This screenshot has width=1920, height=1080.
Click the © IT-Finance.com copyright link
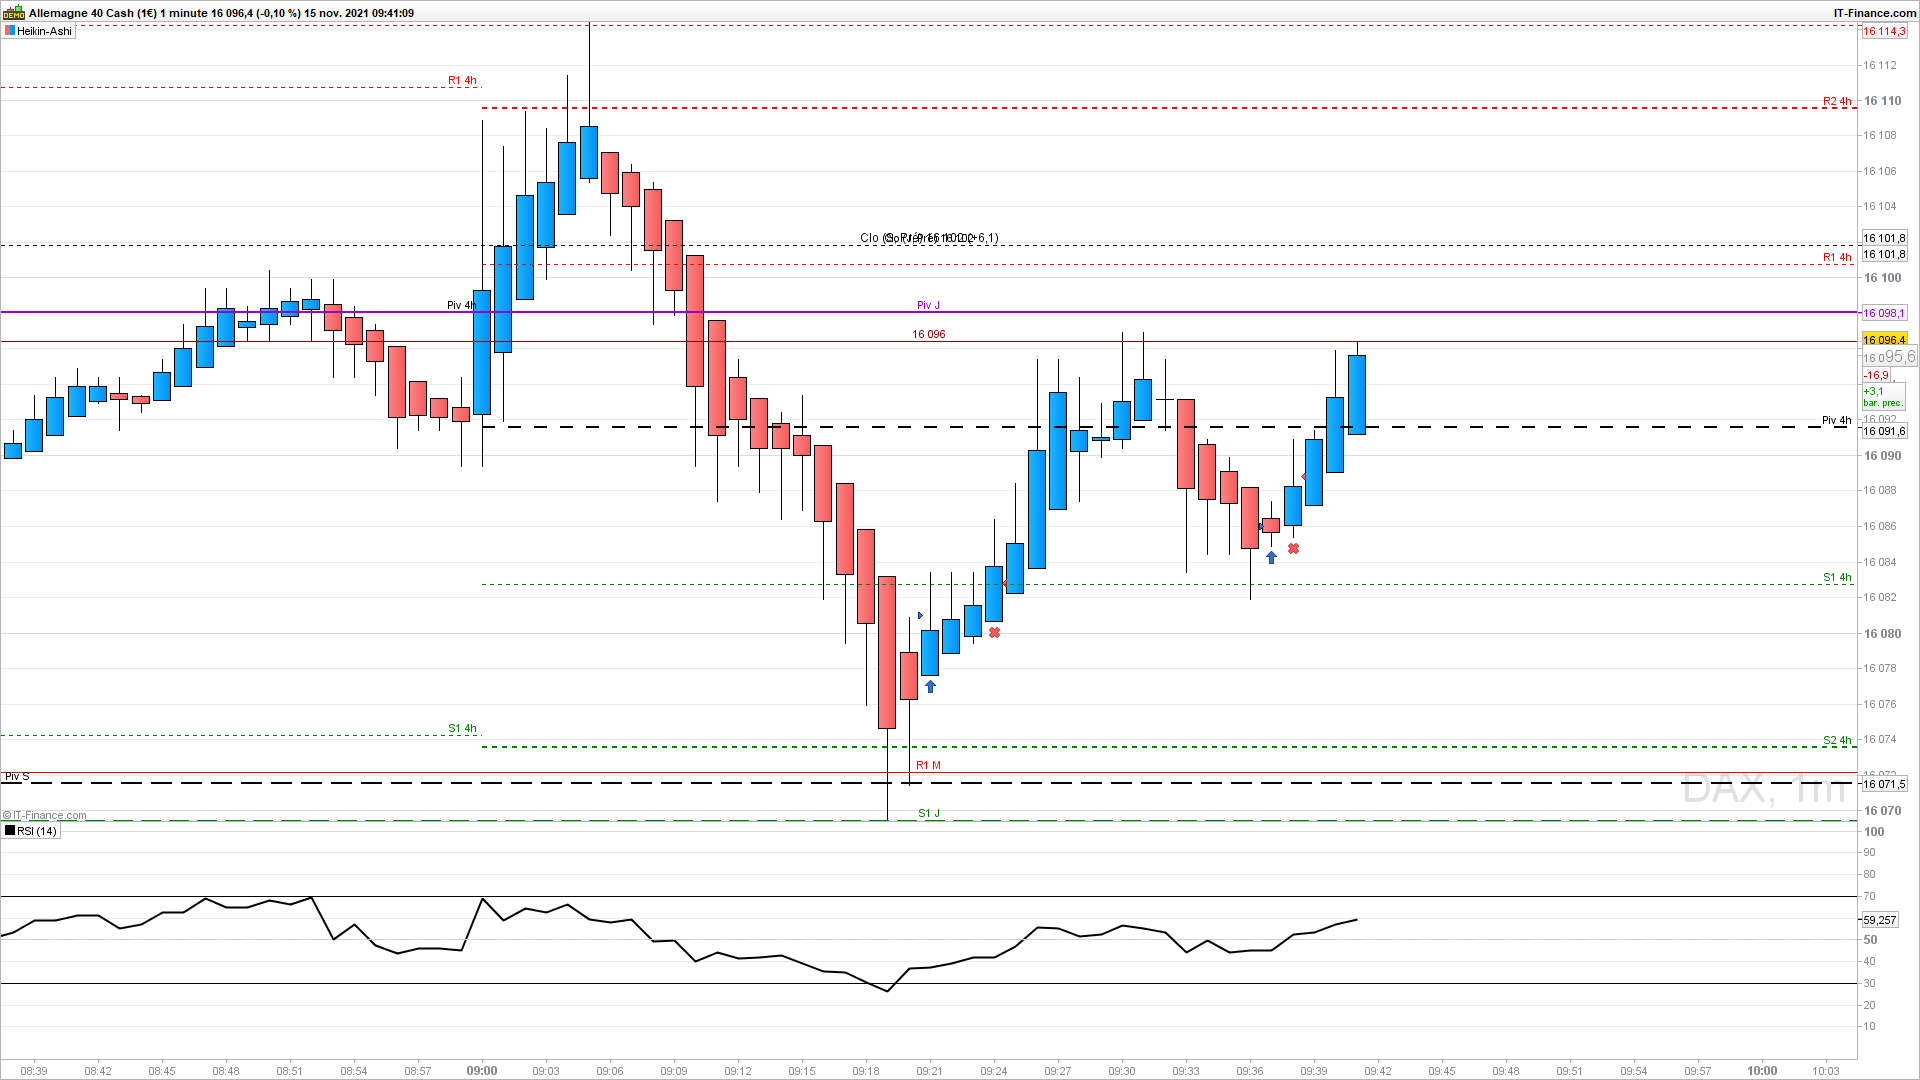[x=45, y=816]
